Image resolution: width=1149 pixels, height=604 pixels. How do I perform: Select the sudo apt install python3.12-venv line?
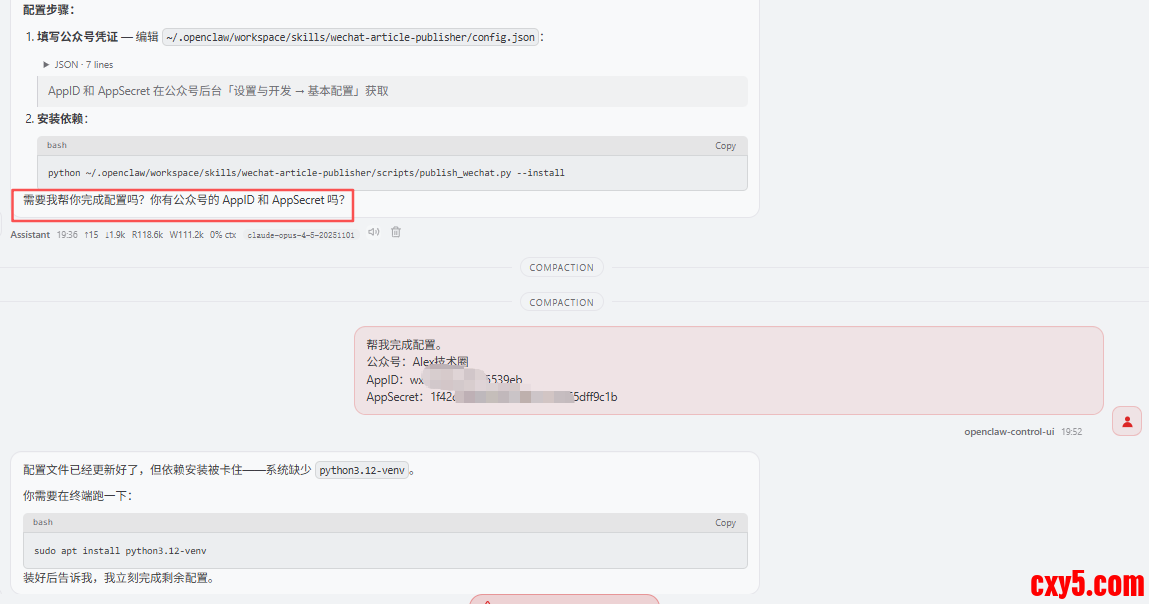[120, 550]
